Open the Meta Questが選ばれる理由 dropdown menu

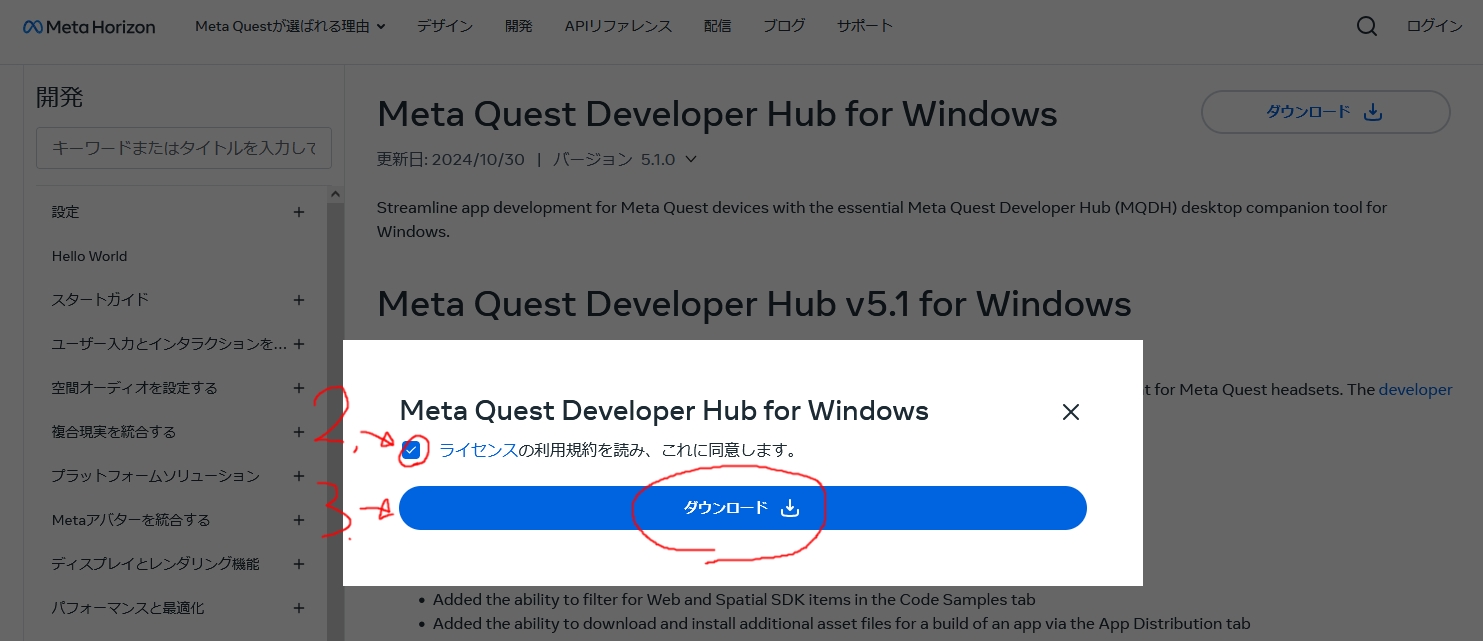pyautogui.click(x=289, y=26)
